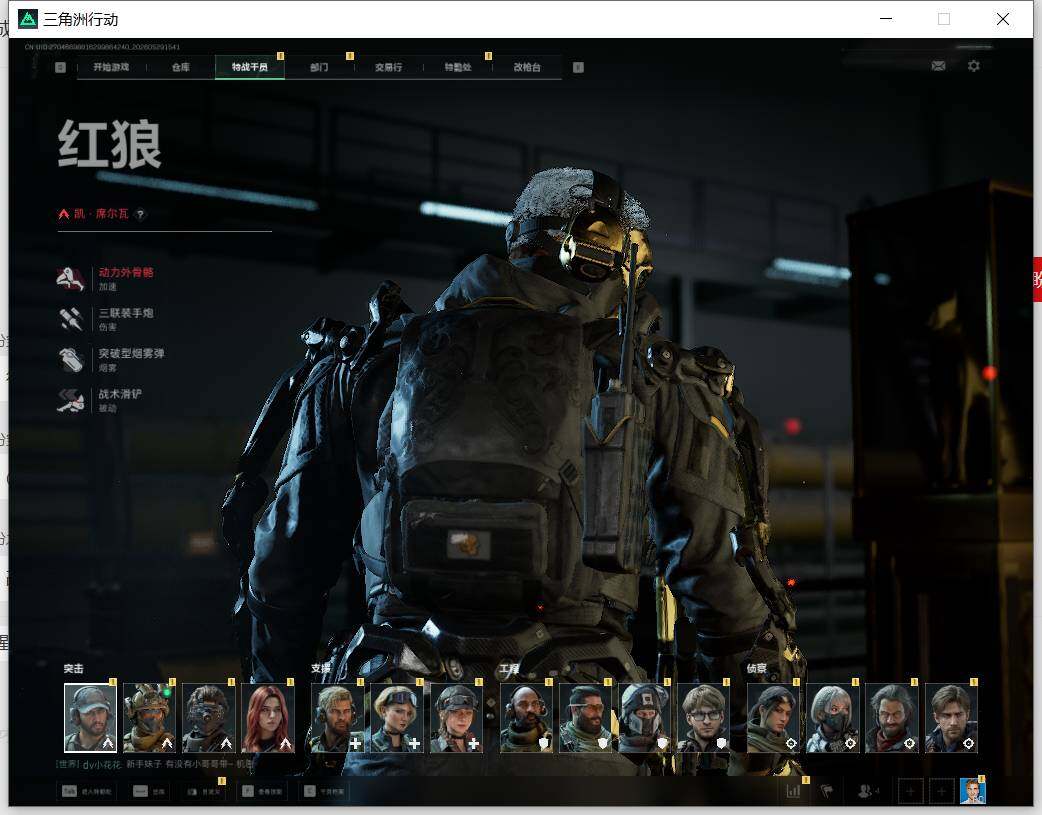This screenshot has width=1042, height=815.
Task: Select the female support operator wearing a helmet
Action: pyautogui.click(x=457, y=718)
